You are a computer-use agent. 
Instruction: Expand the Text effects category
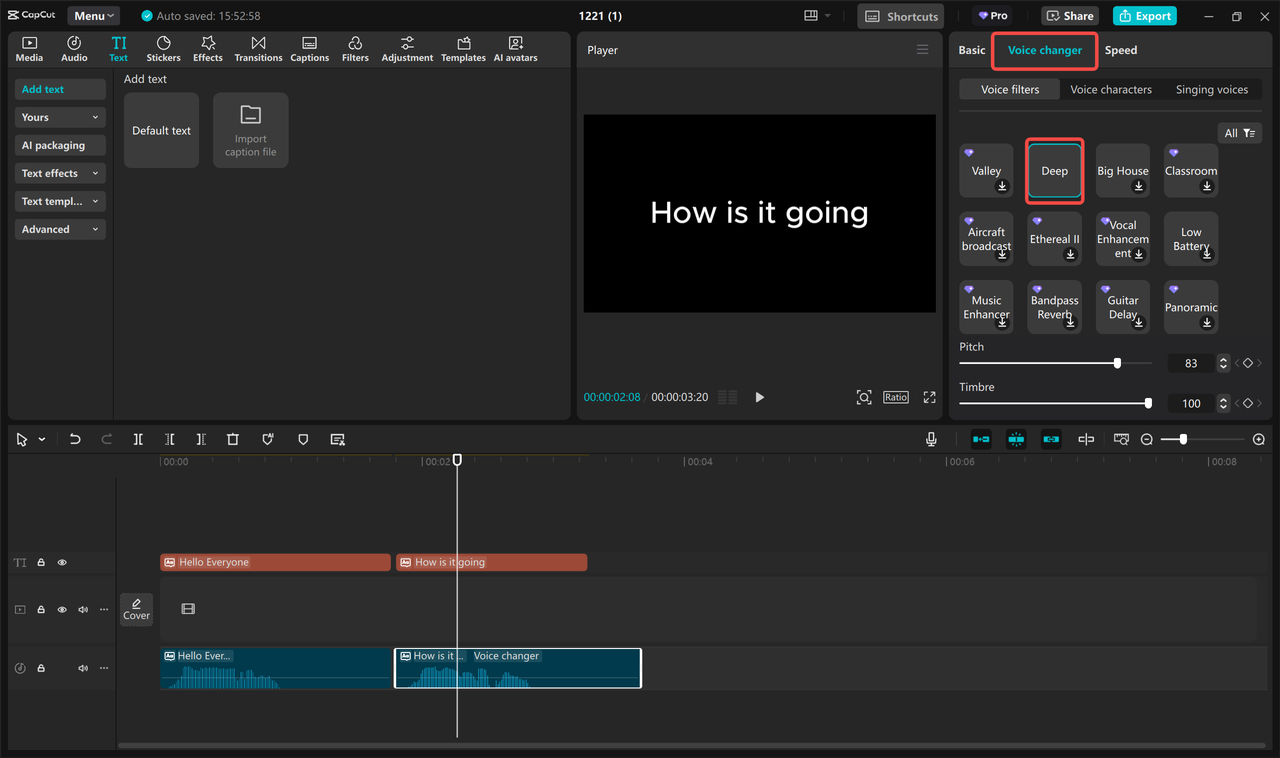(x=60, y=173)
